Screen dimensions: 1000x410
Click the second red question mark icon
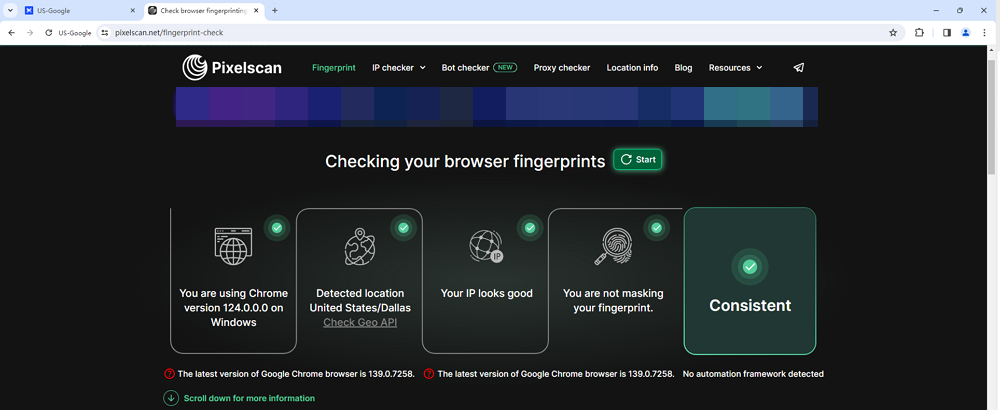(x=429, y=374)
